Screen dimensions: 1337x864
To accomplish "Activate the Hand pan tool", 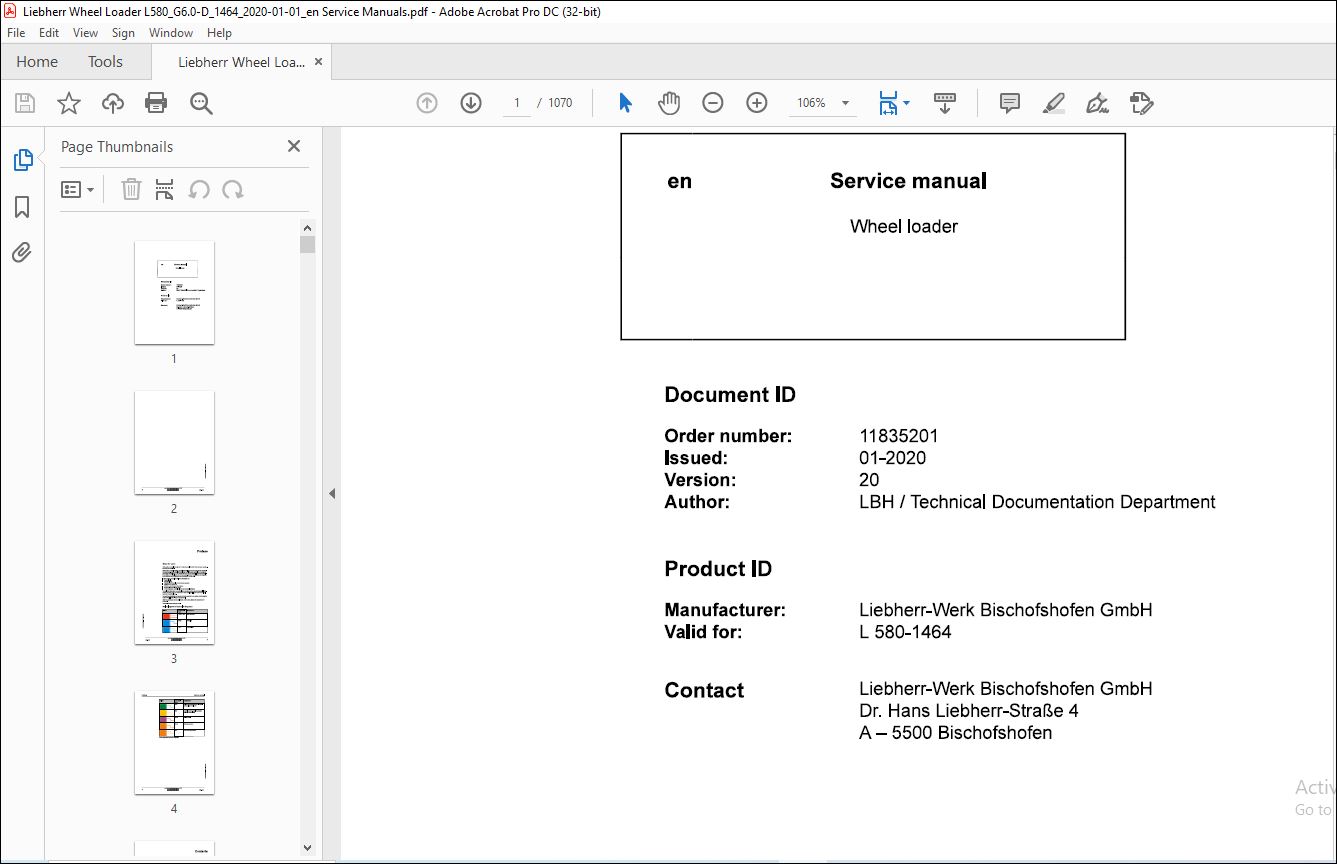I will (668, 103).
